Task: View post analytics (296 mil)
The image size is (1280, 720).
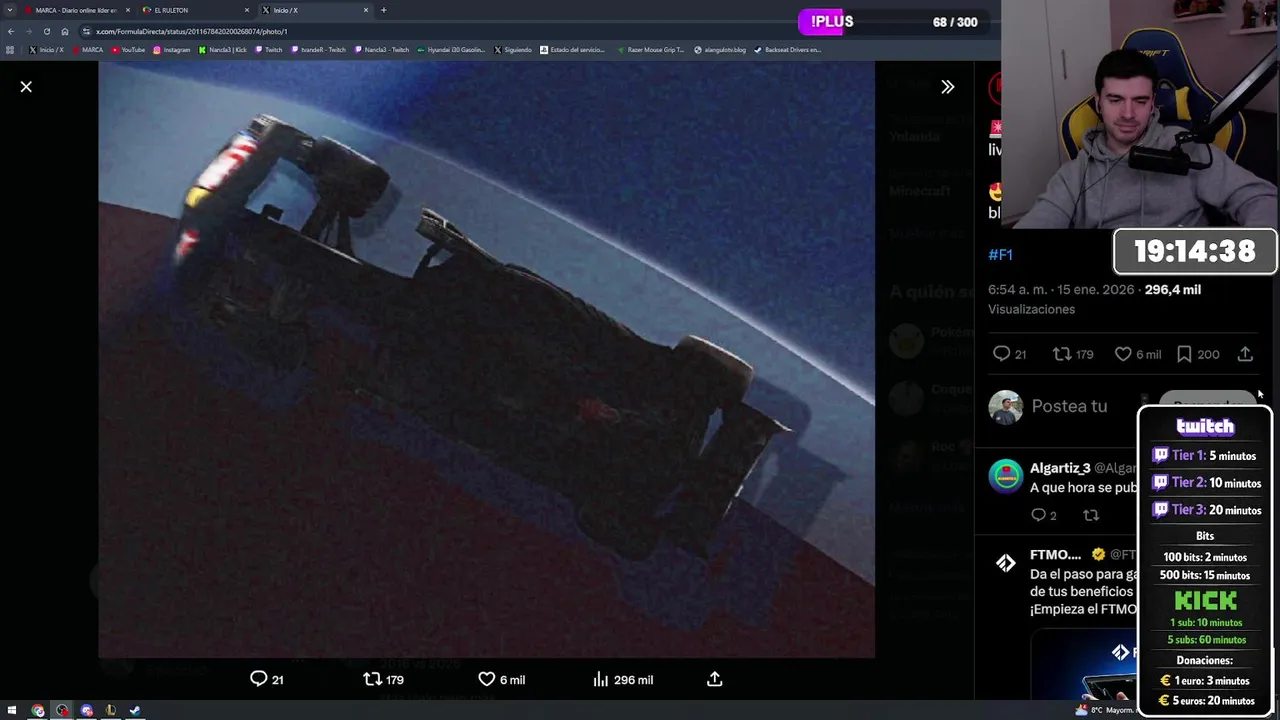Action: pos(623,679)
